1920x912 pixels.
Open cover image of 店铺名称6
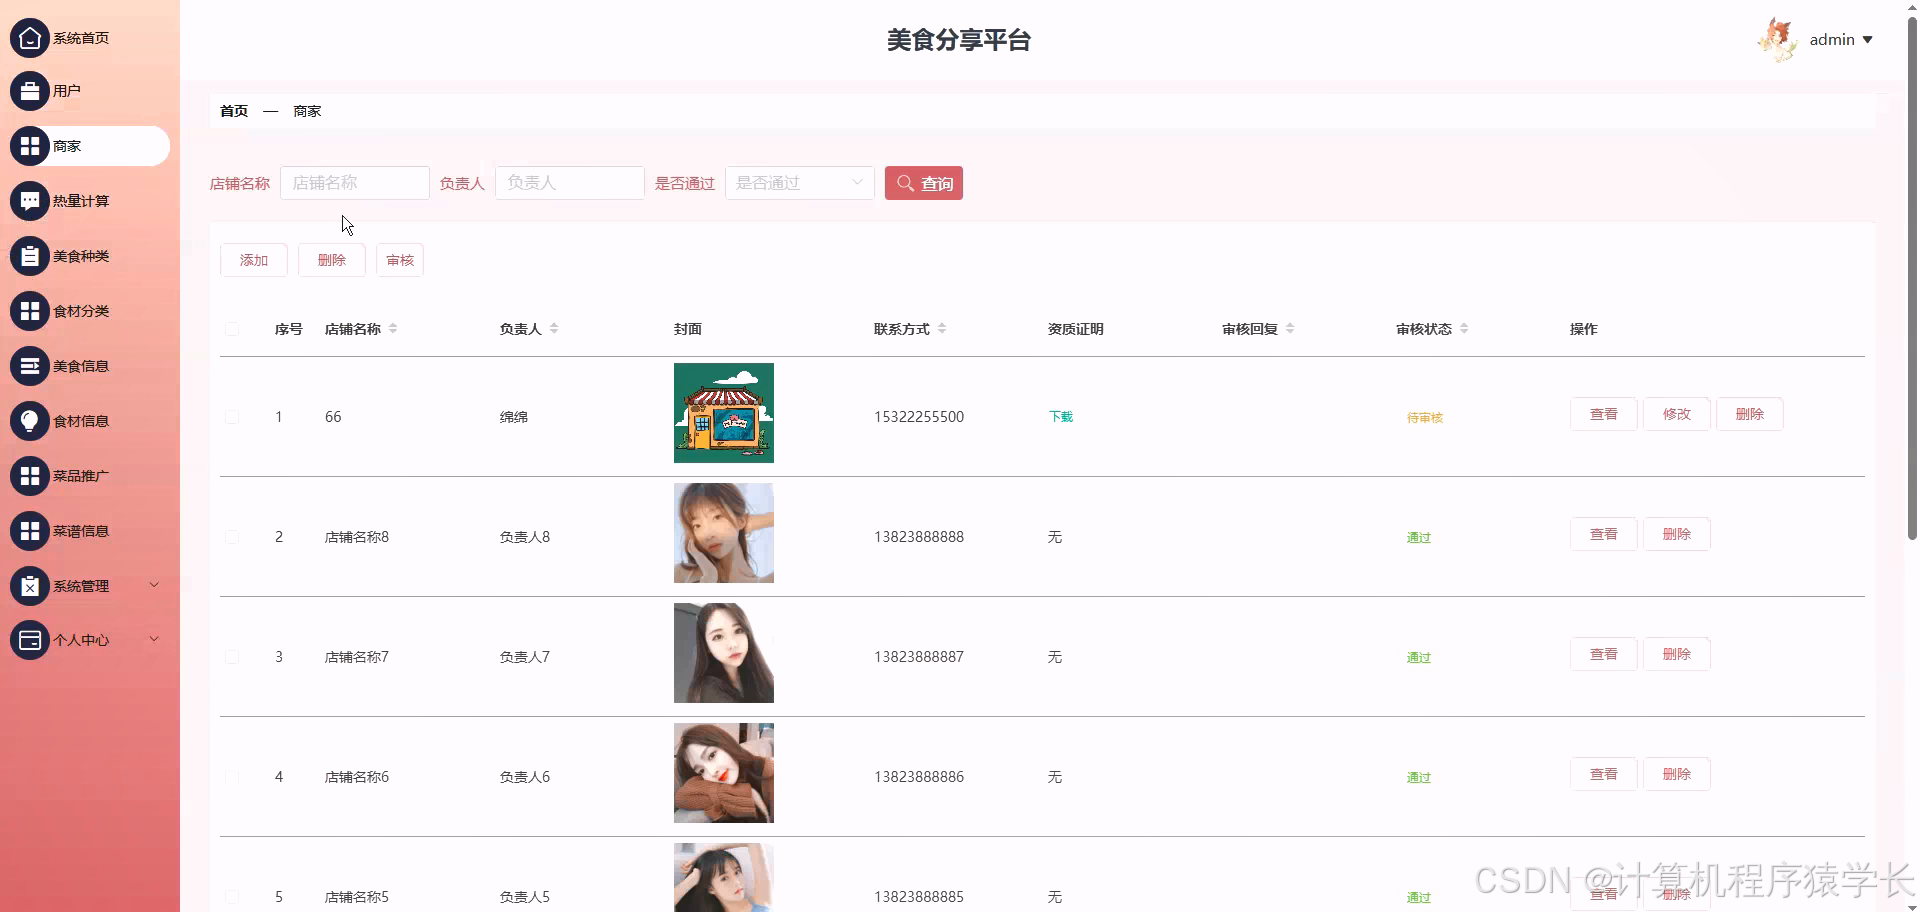click(724, 773)
